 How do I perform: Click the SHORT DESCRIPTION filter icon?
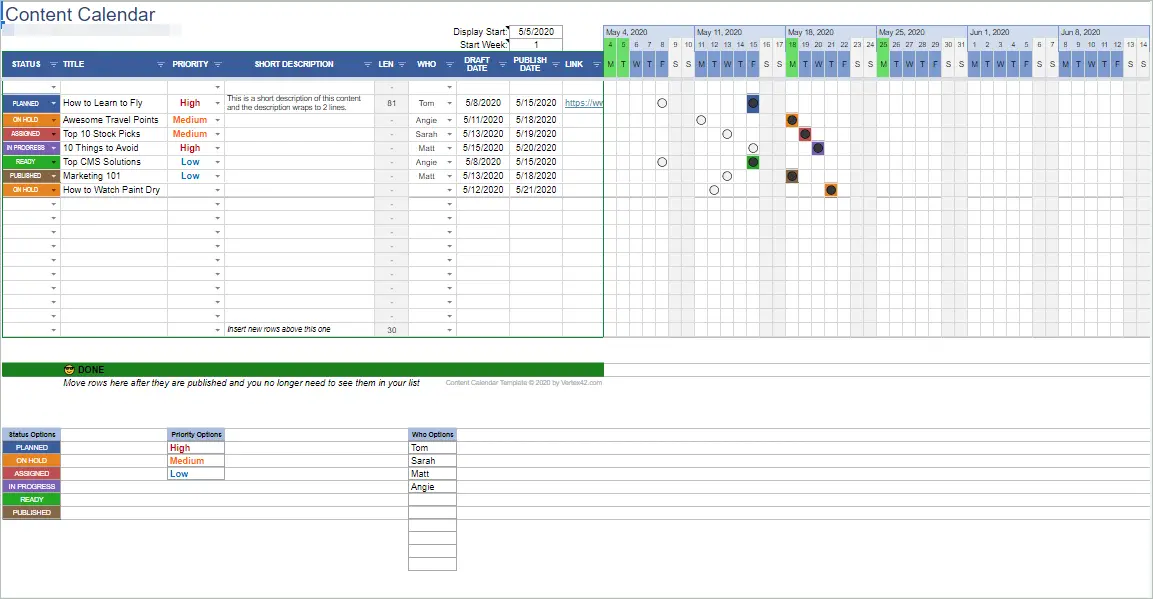[369, 64]
